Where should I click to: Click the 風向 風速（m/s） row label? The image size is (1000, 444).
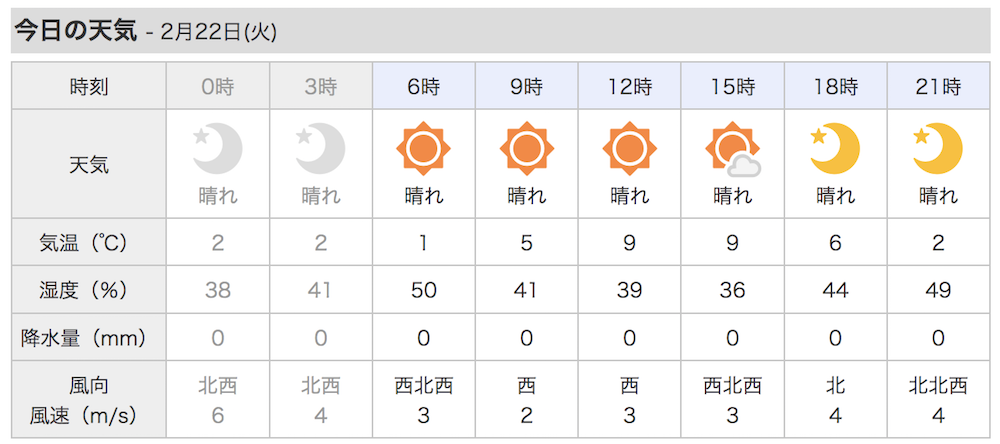click(89, 400)
